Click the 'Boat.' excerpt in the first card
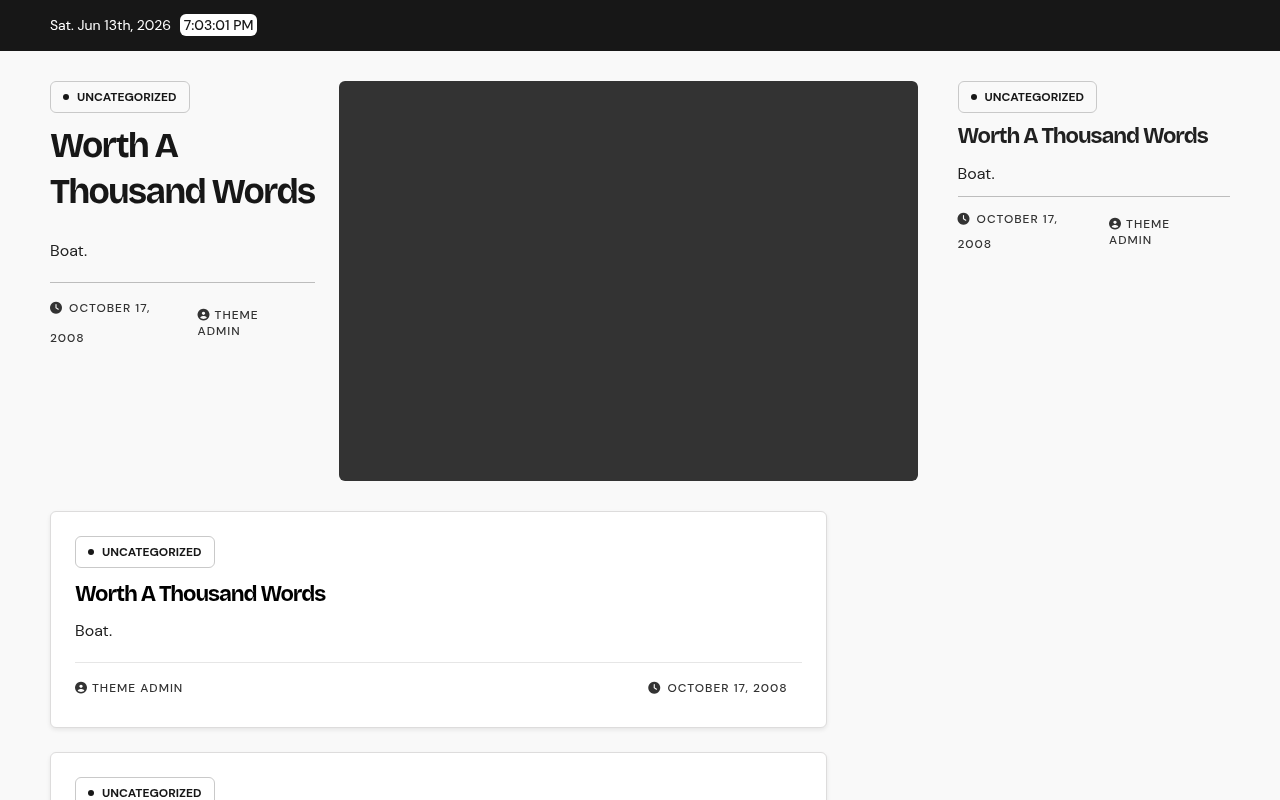 pyautogui.click(x=94, y=631)
